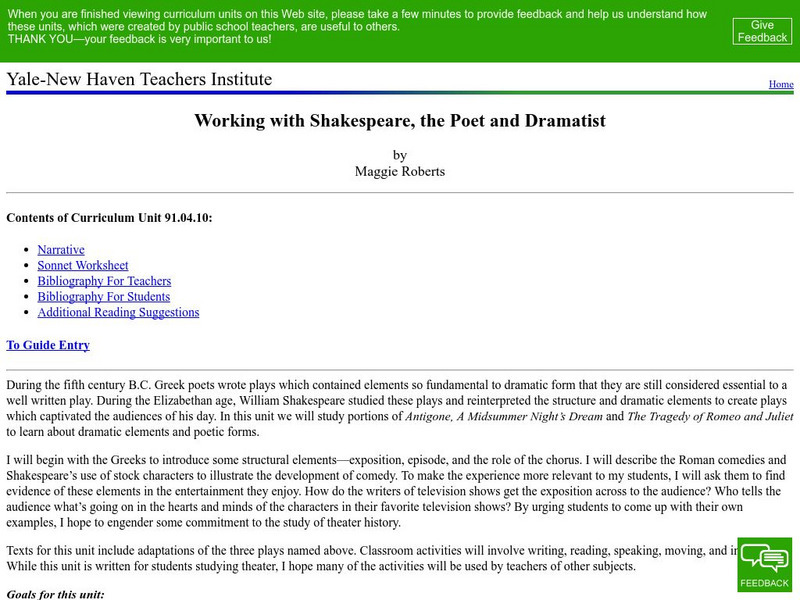Click the Contents of Curriculum Unit heading
This screenshot has width=800, height=600.
(109, 217)
